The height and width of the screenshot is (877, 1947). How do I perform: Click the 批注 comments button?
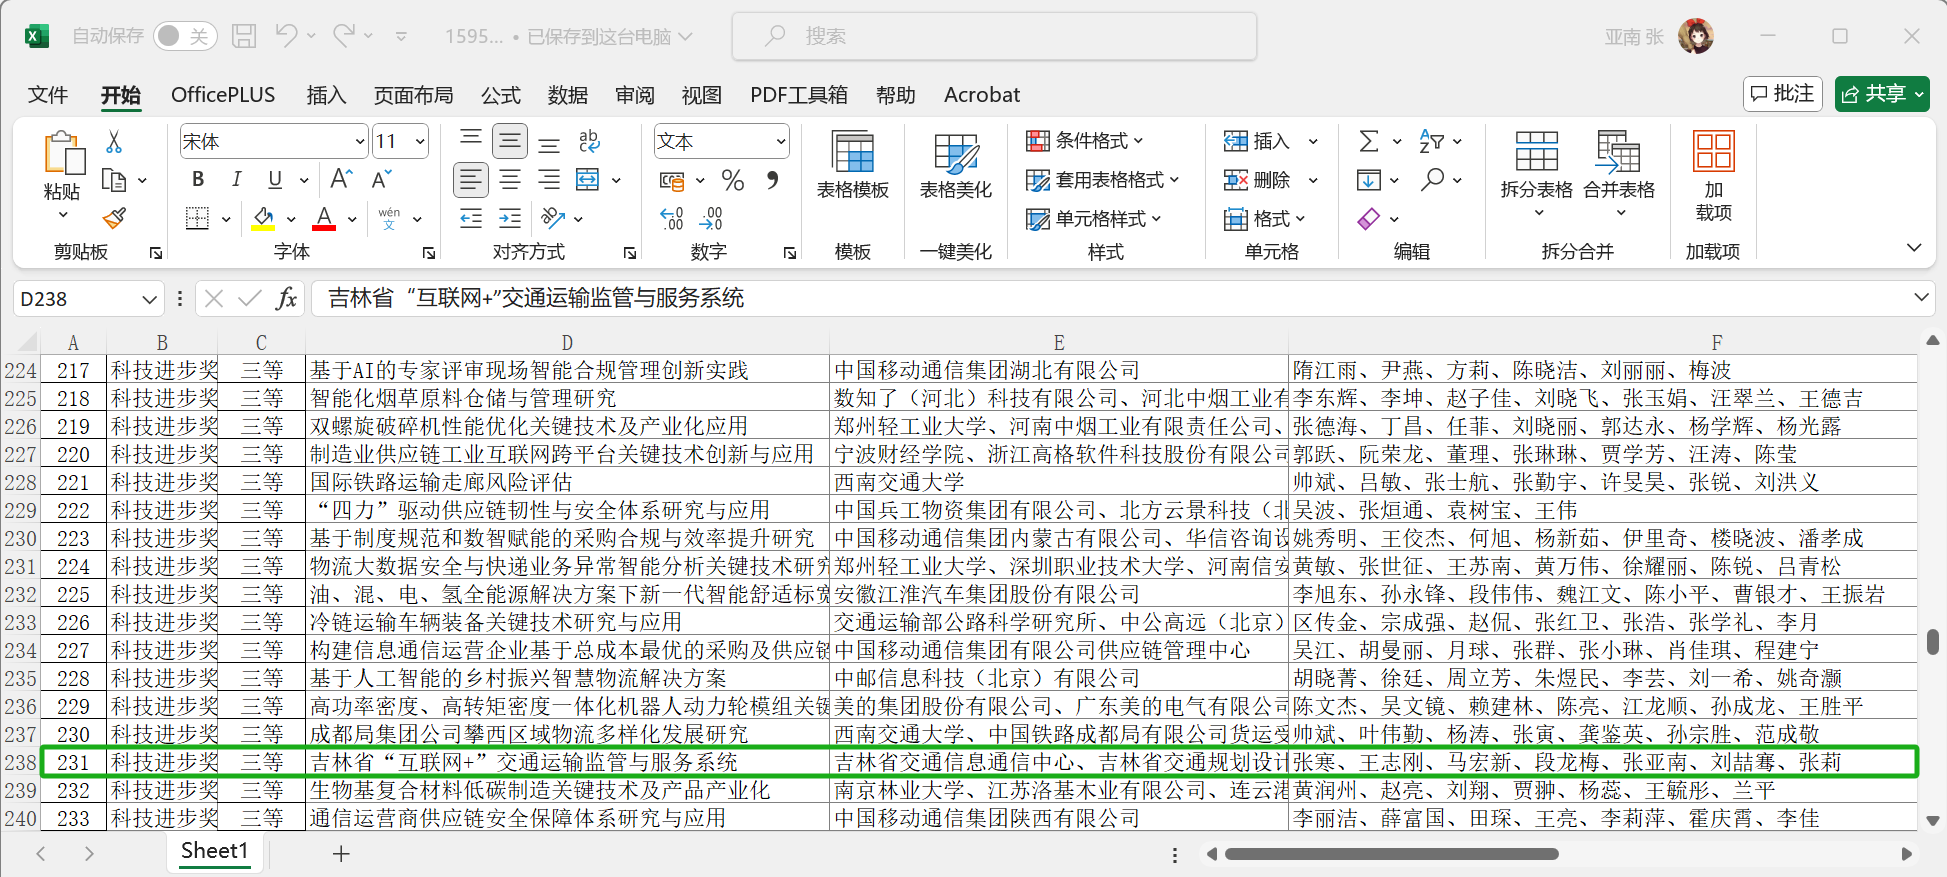coord(1782,94)
